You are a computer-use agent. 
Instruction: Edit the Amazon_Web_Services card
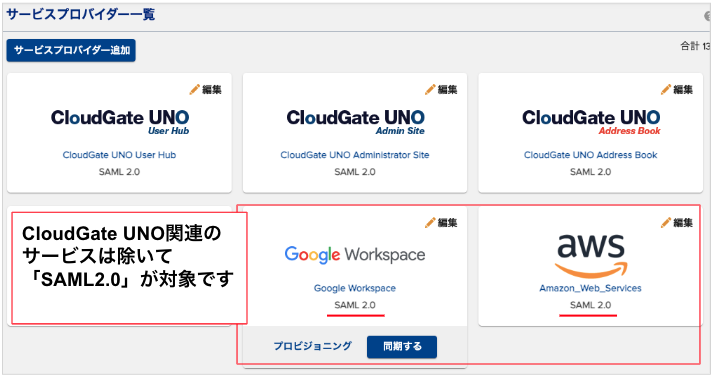(677, 223)
